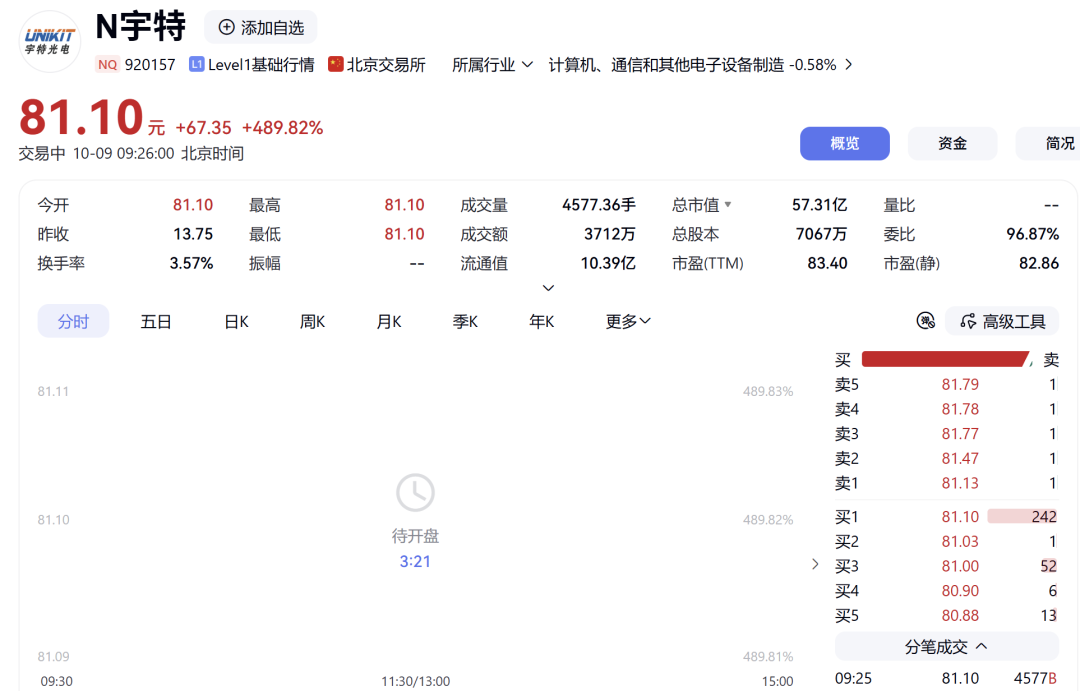Image resolution: width=1080 pixels, height=691 pixels.
Task: Add stock to watchlist with 添加自选
Action: (261, 28)
